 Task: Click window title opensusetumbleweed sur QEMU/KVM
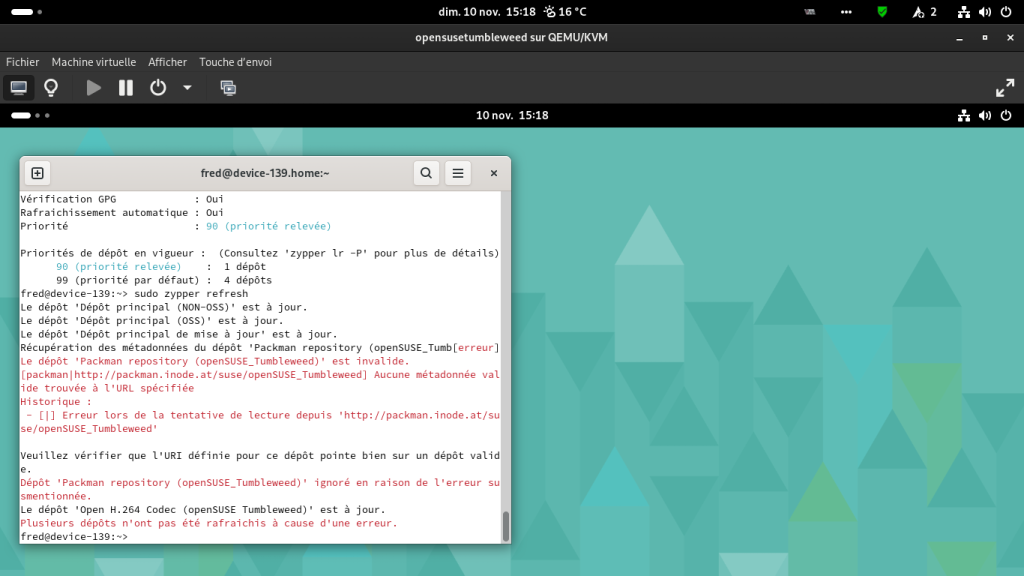click(x=511, y=38)
